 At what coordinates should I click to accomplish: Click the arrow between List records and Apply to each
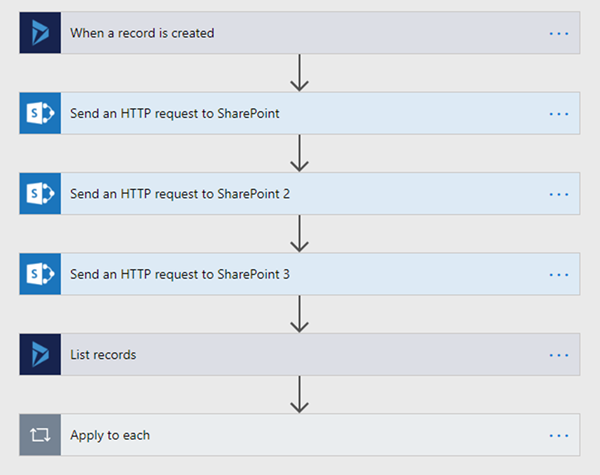click(299, 394)
